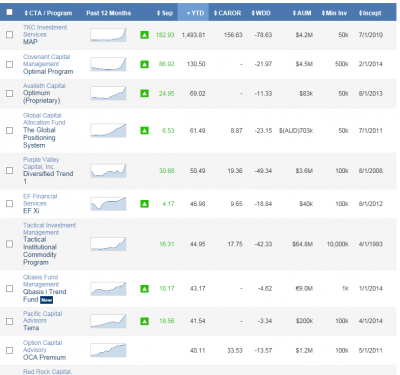Click green arrow icon in Optimum (Proprietary) row
Viewport: 400px width, 375px height.
click(144, 93)
